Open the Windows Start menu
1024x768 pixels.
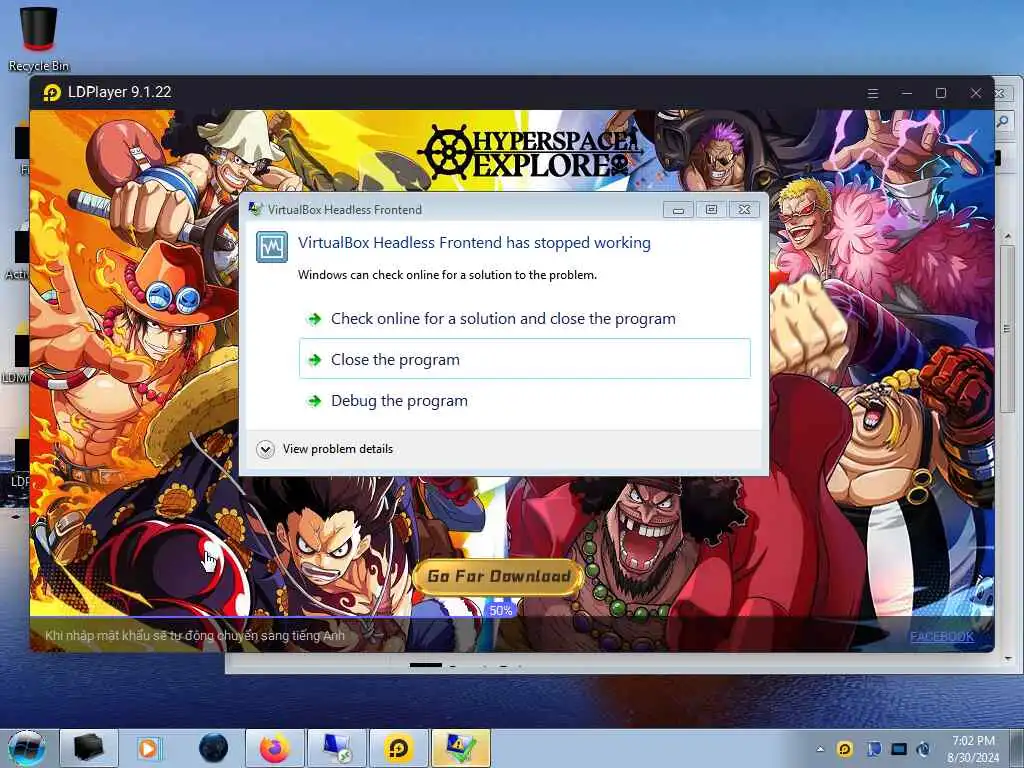(26, 748)
